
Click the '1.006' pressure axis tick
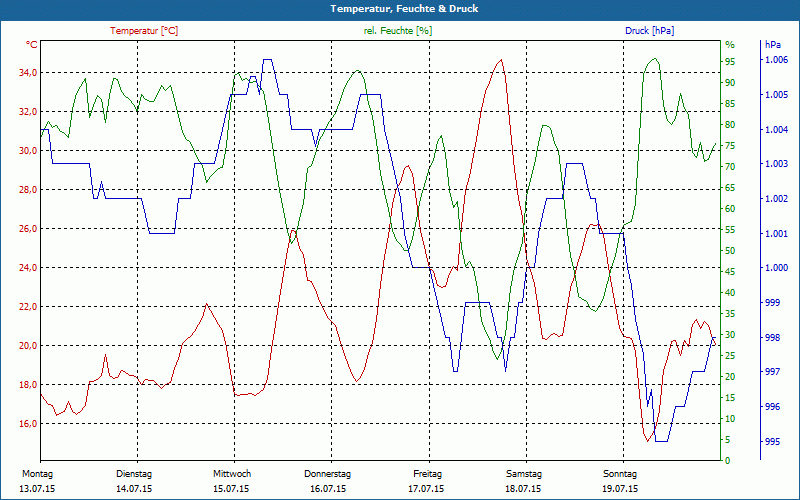(776, 61)
